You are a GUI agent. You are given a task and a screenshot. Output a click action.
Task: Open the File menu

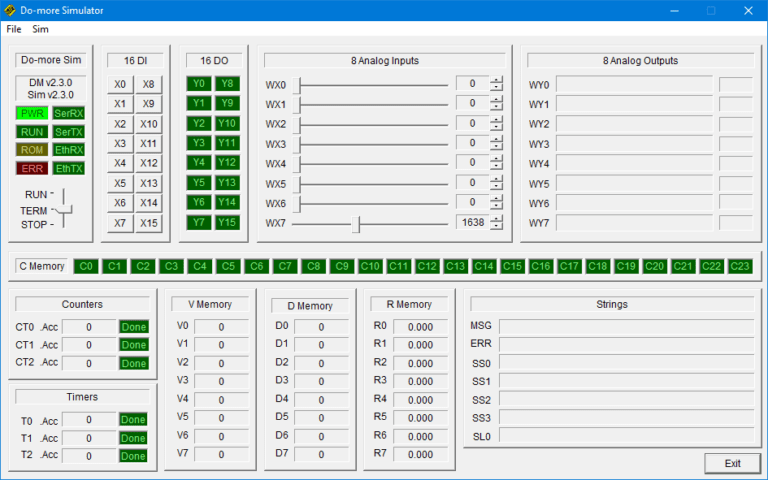[14, 29]
